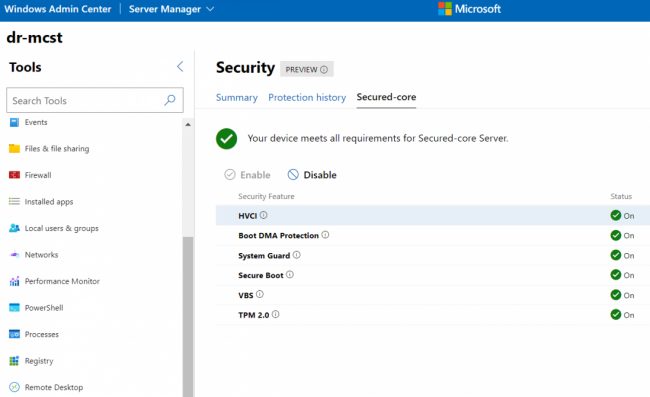This screenshot has height=397, width=650.
Task: Click the Processes icon
Action: coord(14,334)
